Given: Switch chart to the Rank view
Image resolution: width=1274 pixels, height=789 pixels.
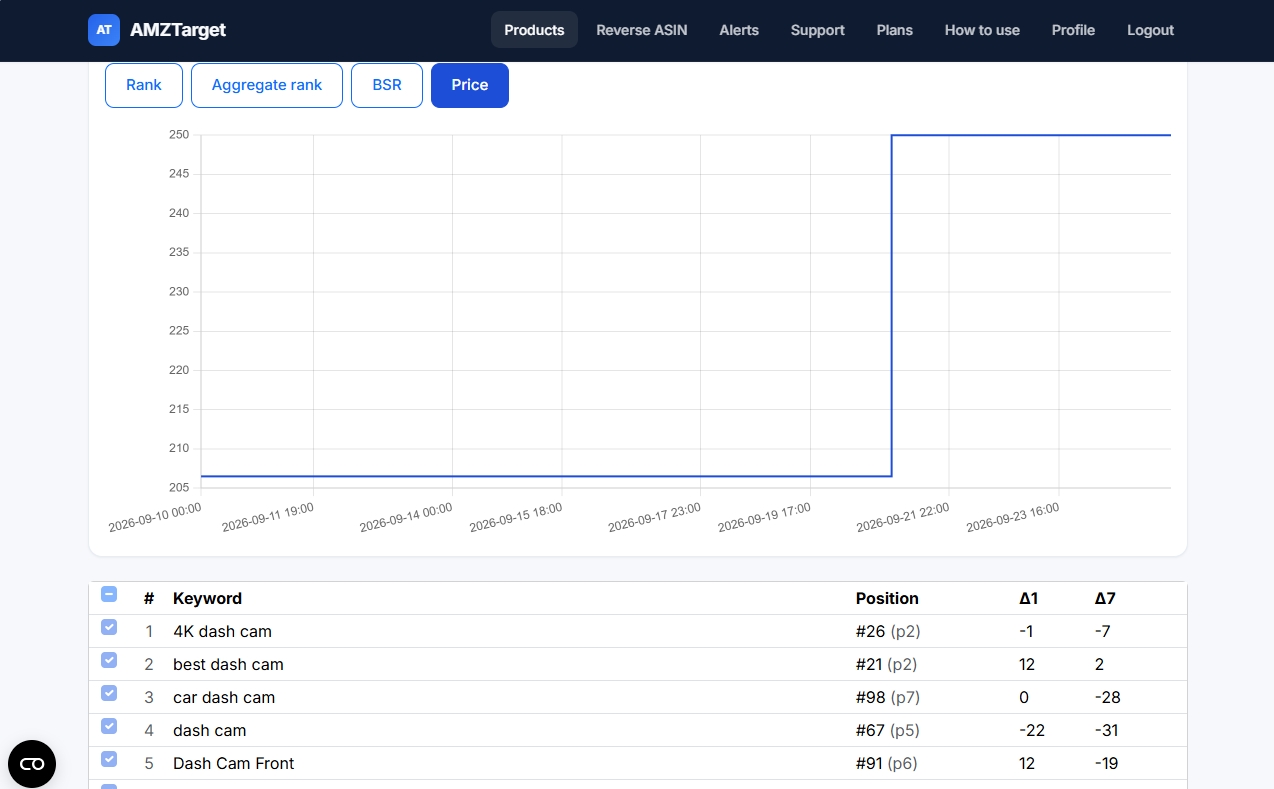Looking at the screenshot, I should [144, 85].
